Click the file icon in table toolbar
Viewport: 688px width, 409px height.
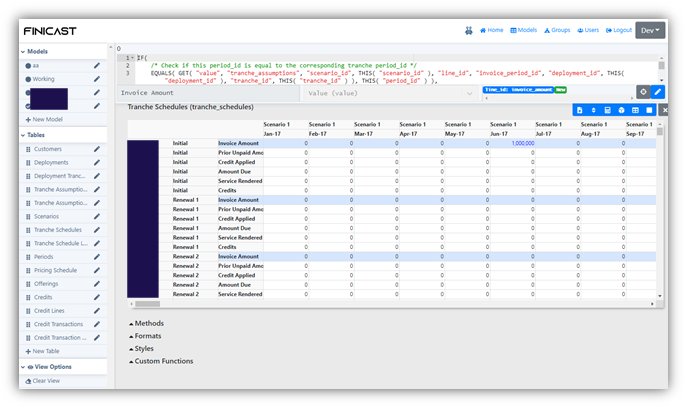[x=580, y=110]
